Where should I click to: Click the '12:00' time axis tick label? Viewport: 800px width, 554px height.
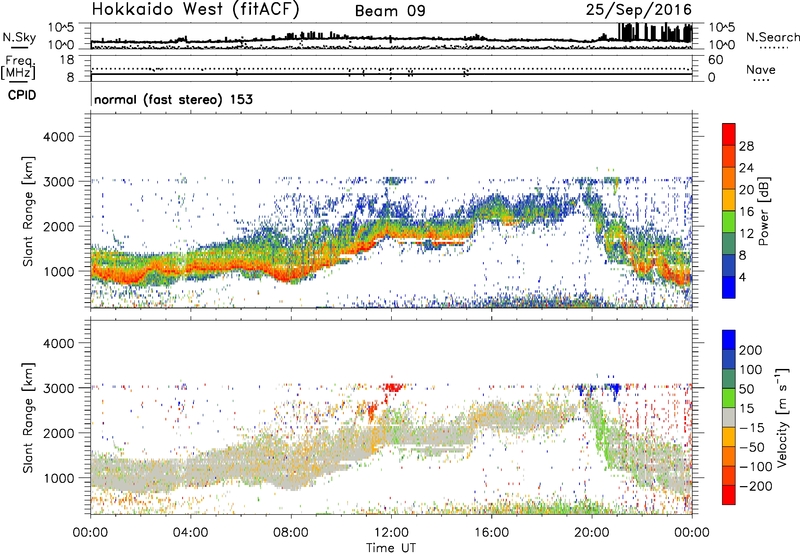click(391, 533)
